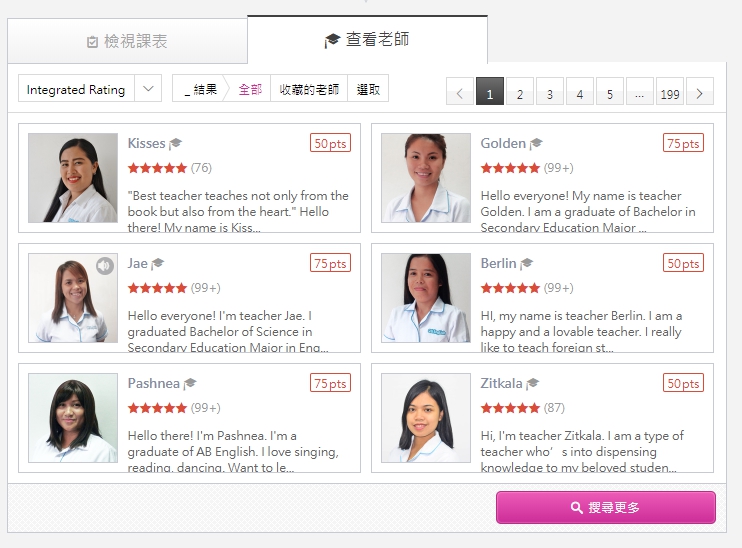The width and height of the screenshot is (742, 548).
Task: Go to page 3
Action: tap(550, 91)
